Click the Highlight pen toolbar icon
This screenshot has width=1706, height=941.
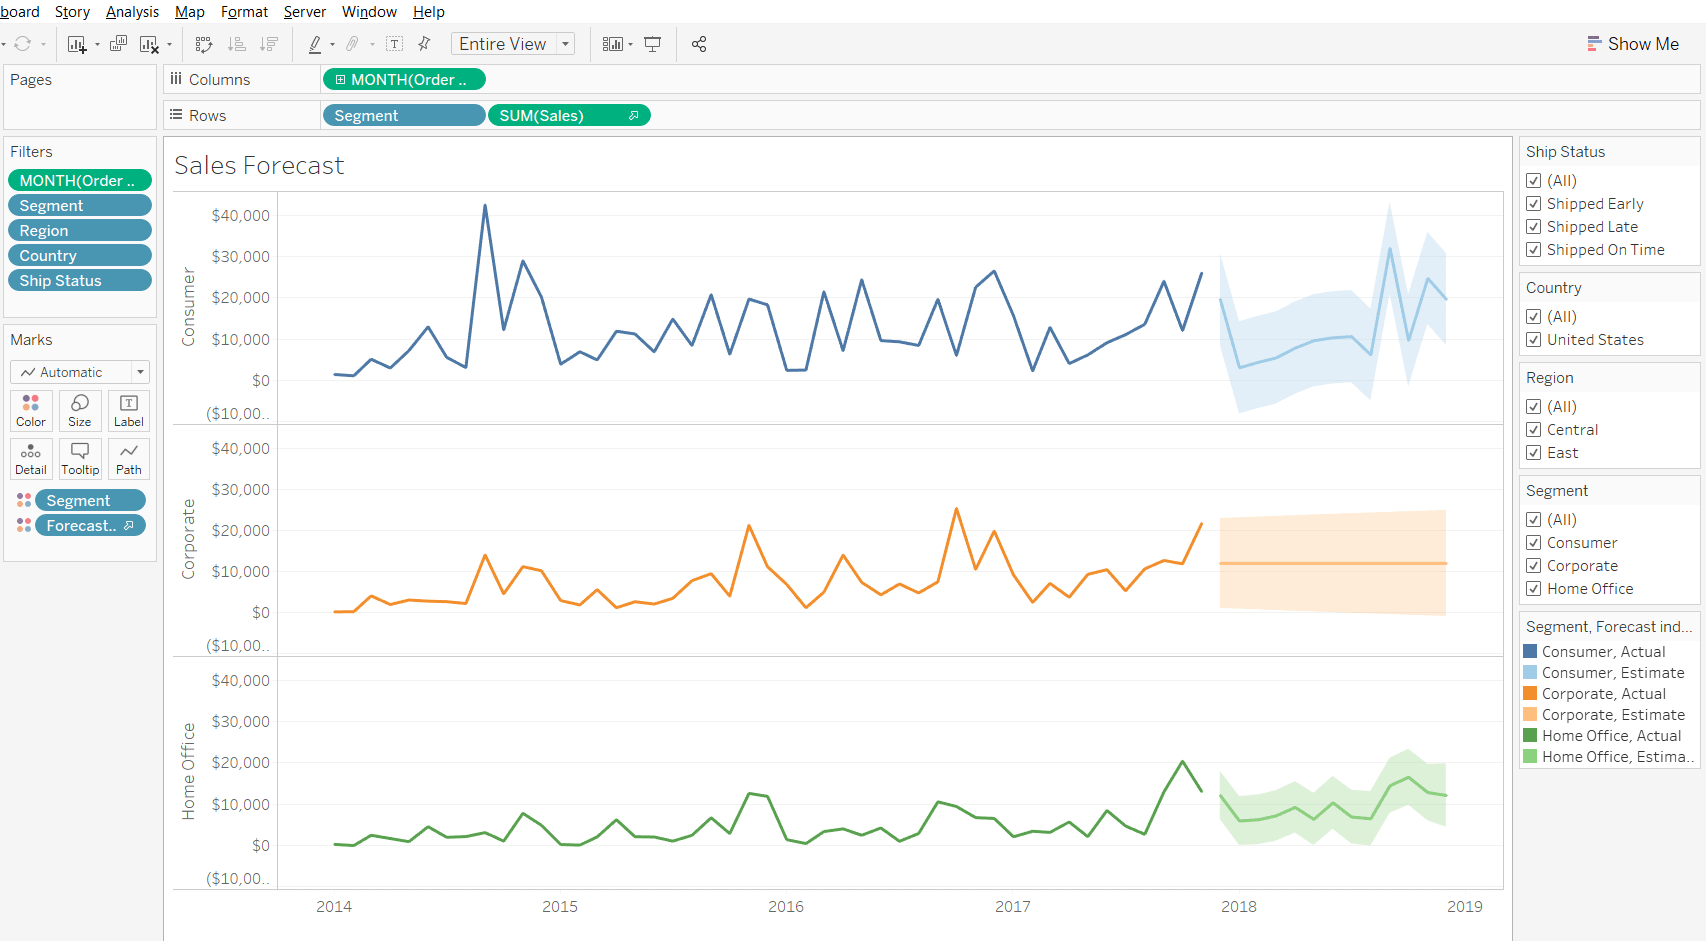(315, 44)
